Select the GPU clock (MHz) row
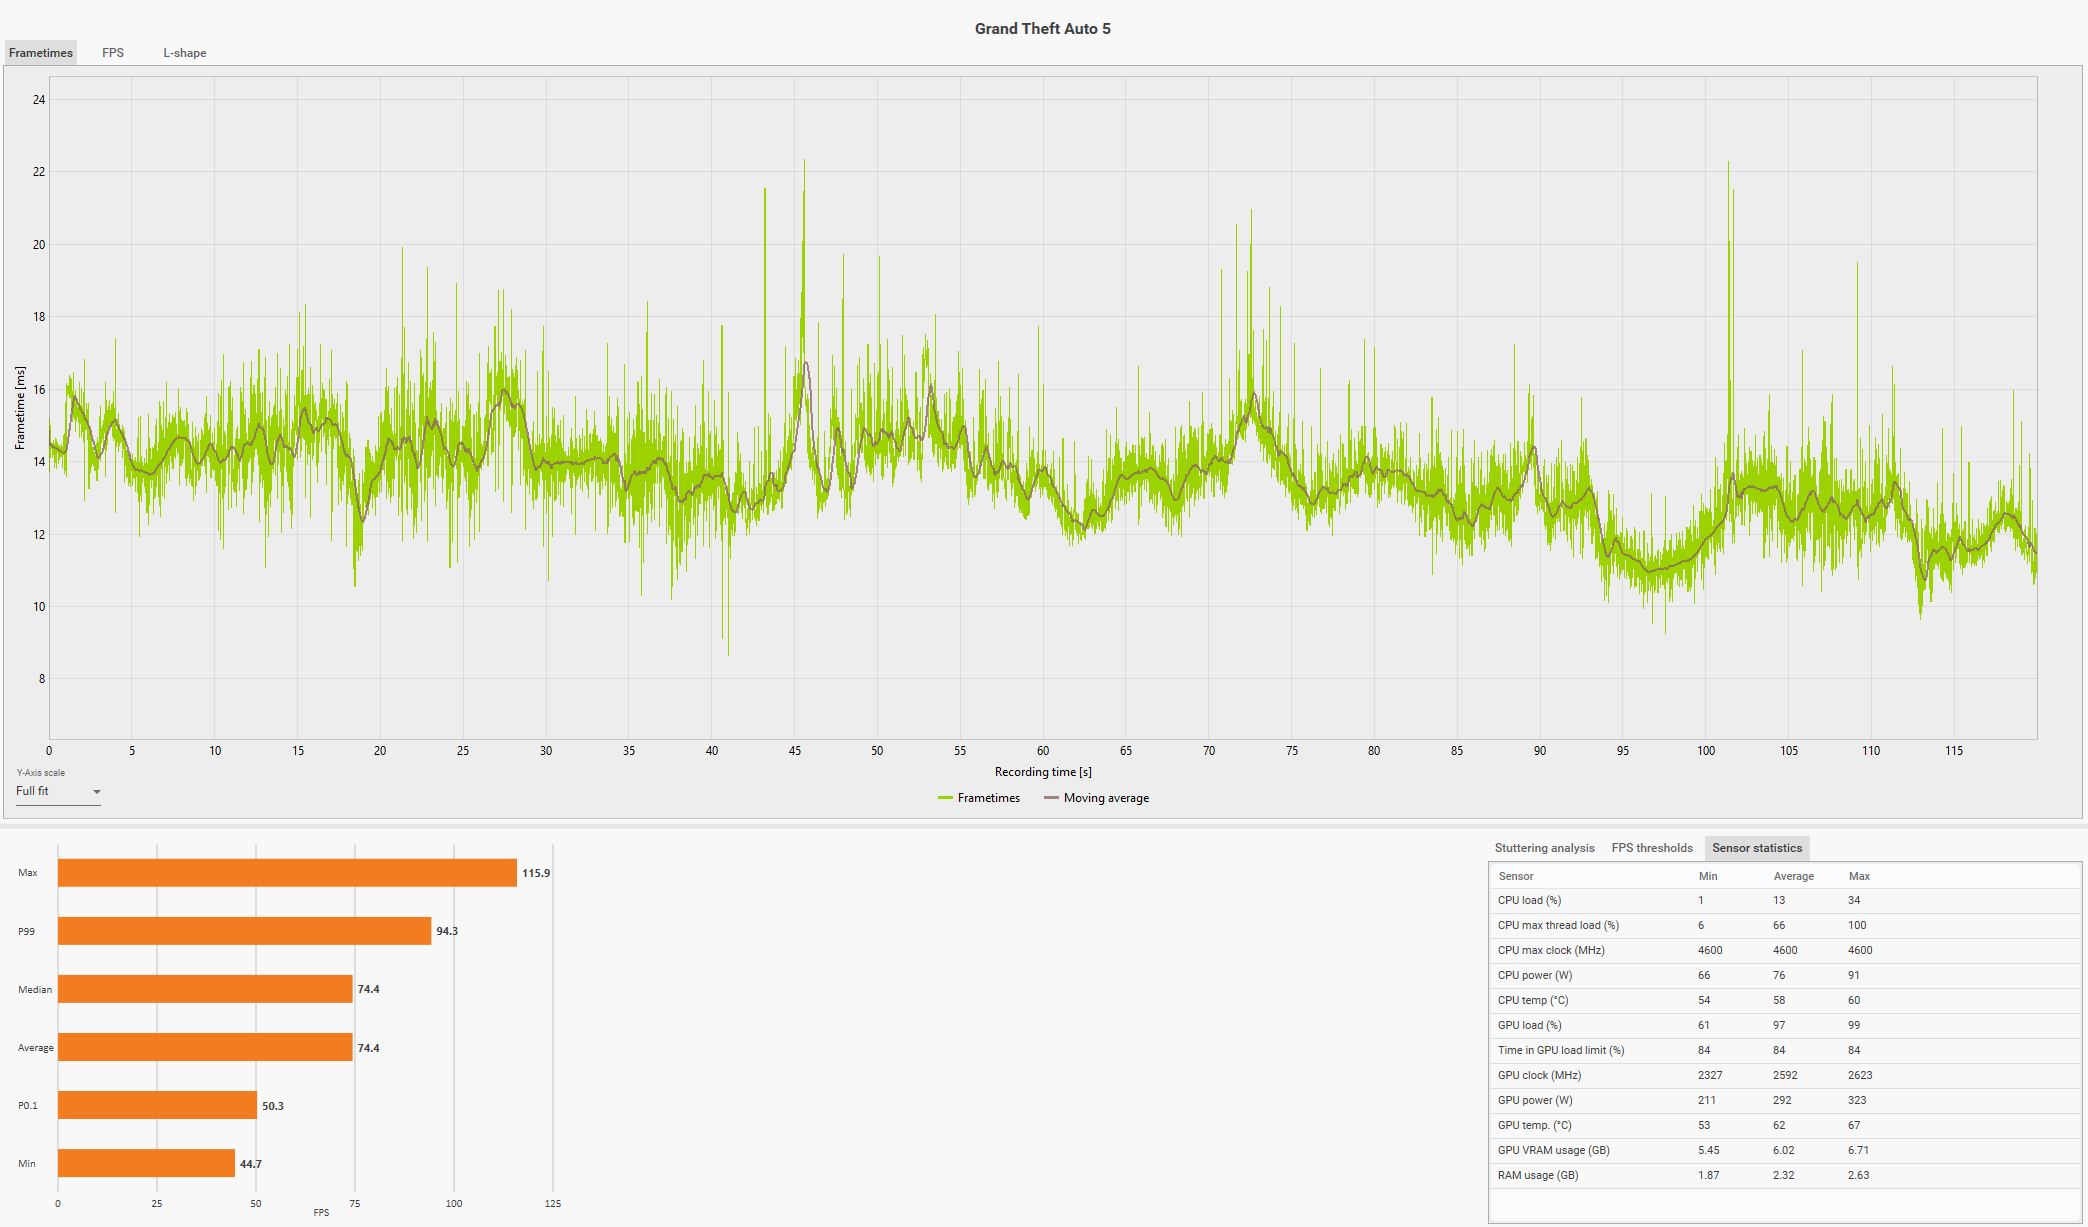 (1785, 1075)
